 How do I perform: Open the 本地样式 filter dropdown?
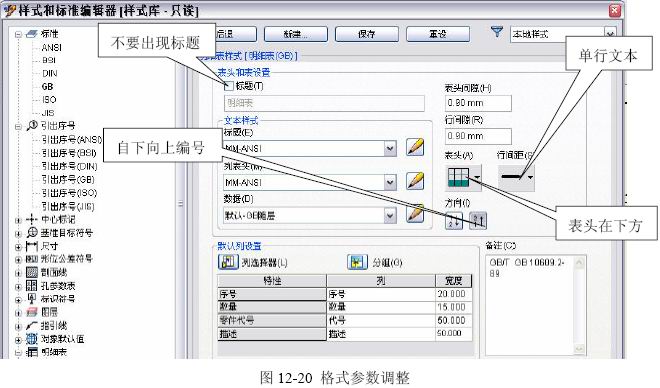[610, 34]
